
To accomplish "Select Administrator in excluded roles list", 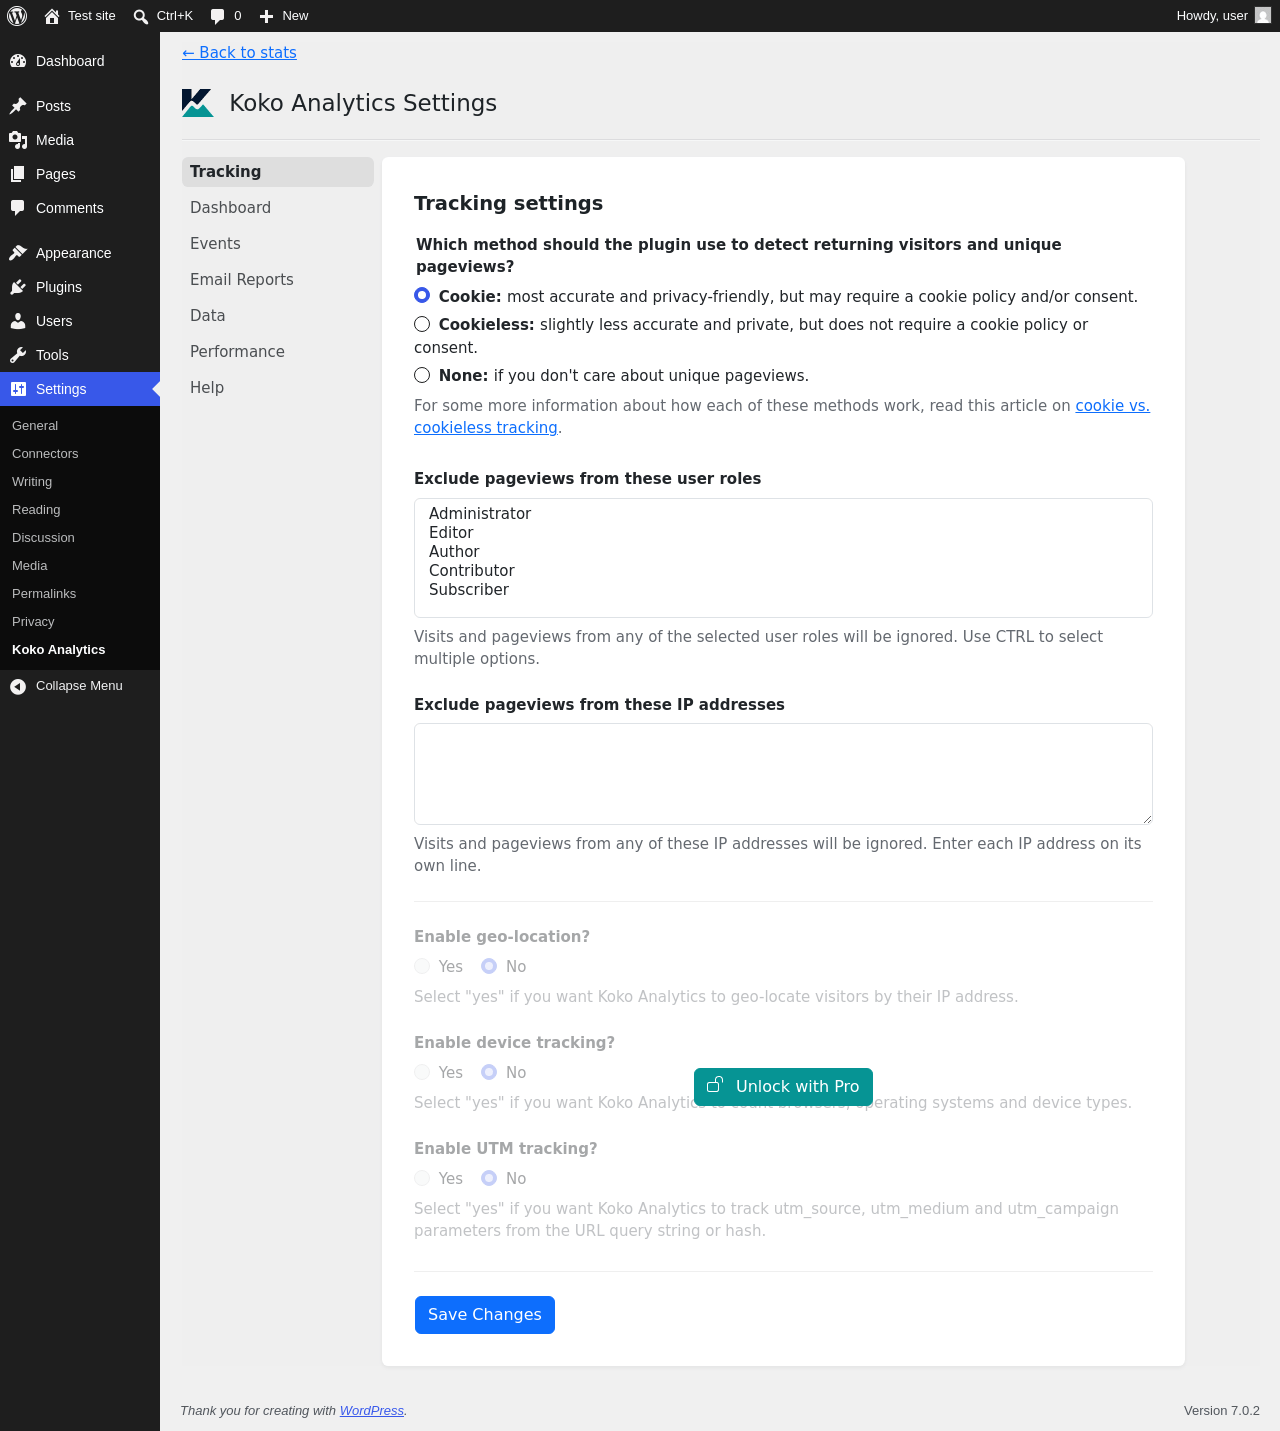I will click(783, 514).
